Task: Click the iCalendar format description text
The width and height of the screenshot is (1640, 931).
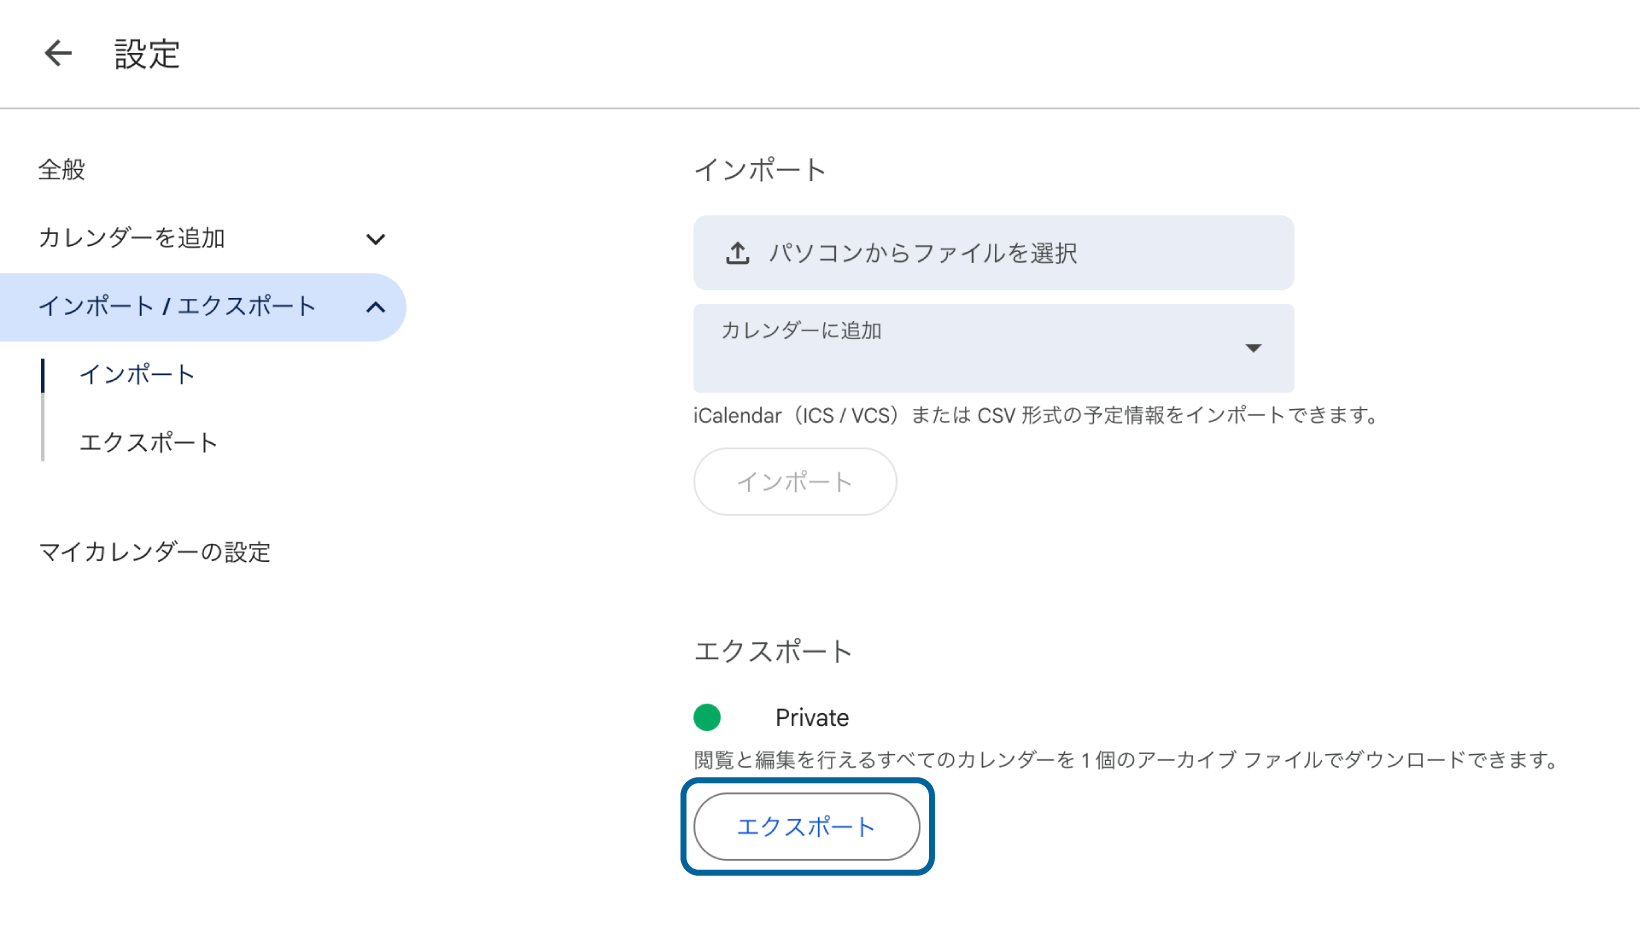Action: pyautogui.click(x=1036, y=415)
